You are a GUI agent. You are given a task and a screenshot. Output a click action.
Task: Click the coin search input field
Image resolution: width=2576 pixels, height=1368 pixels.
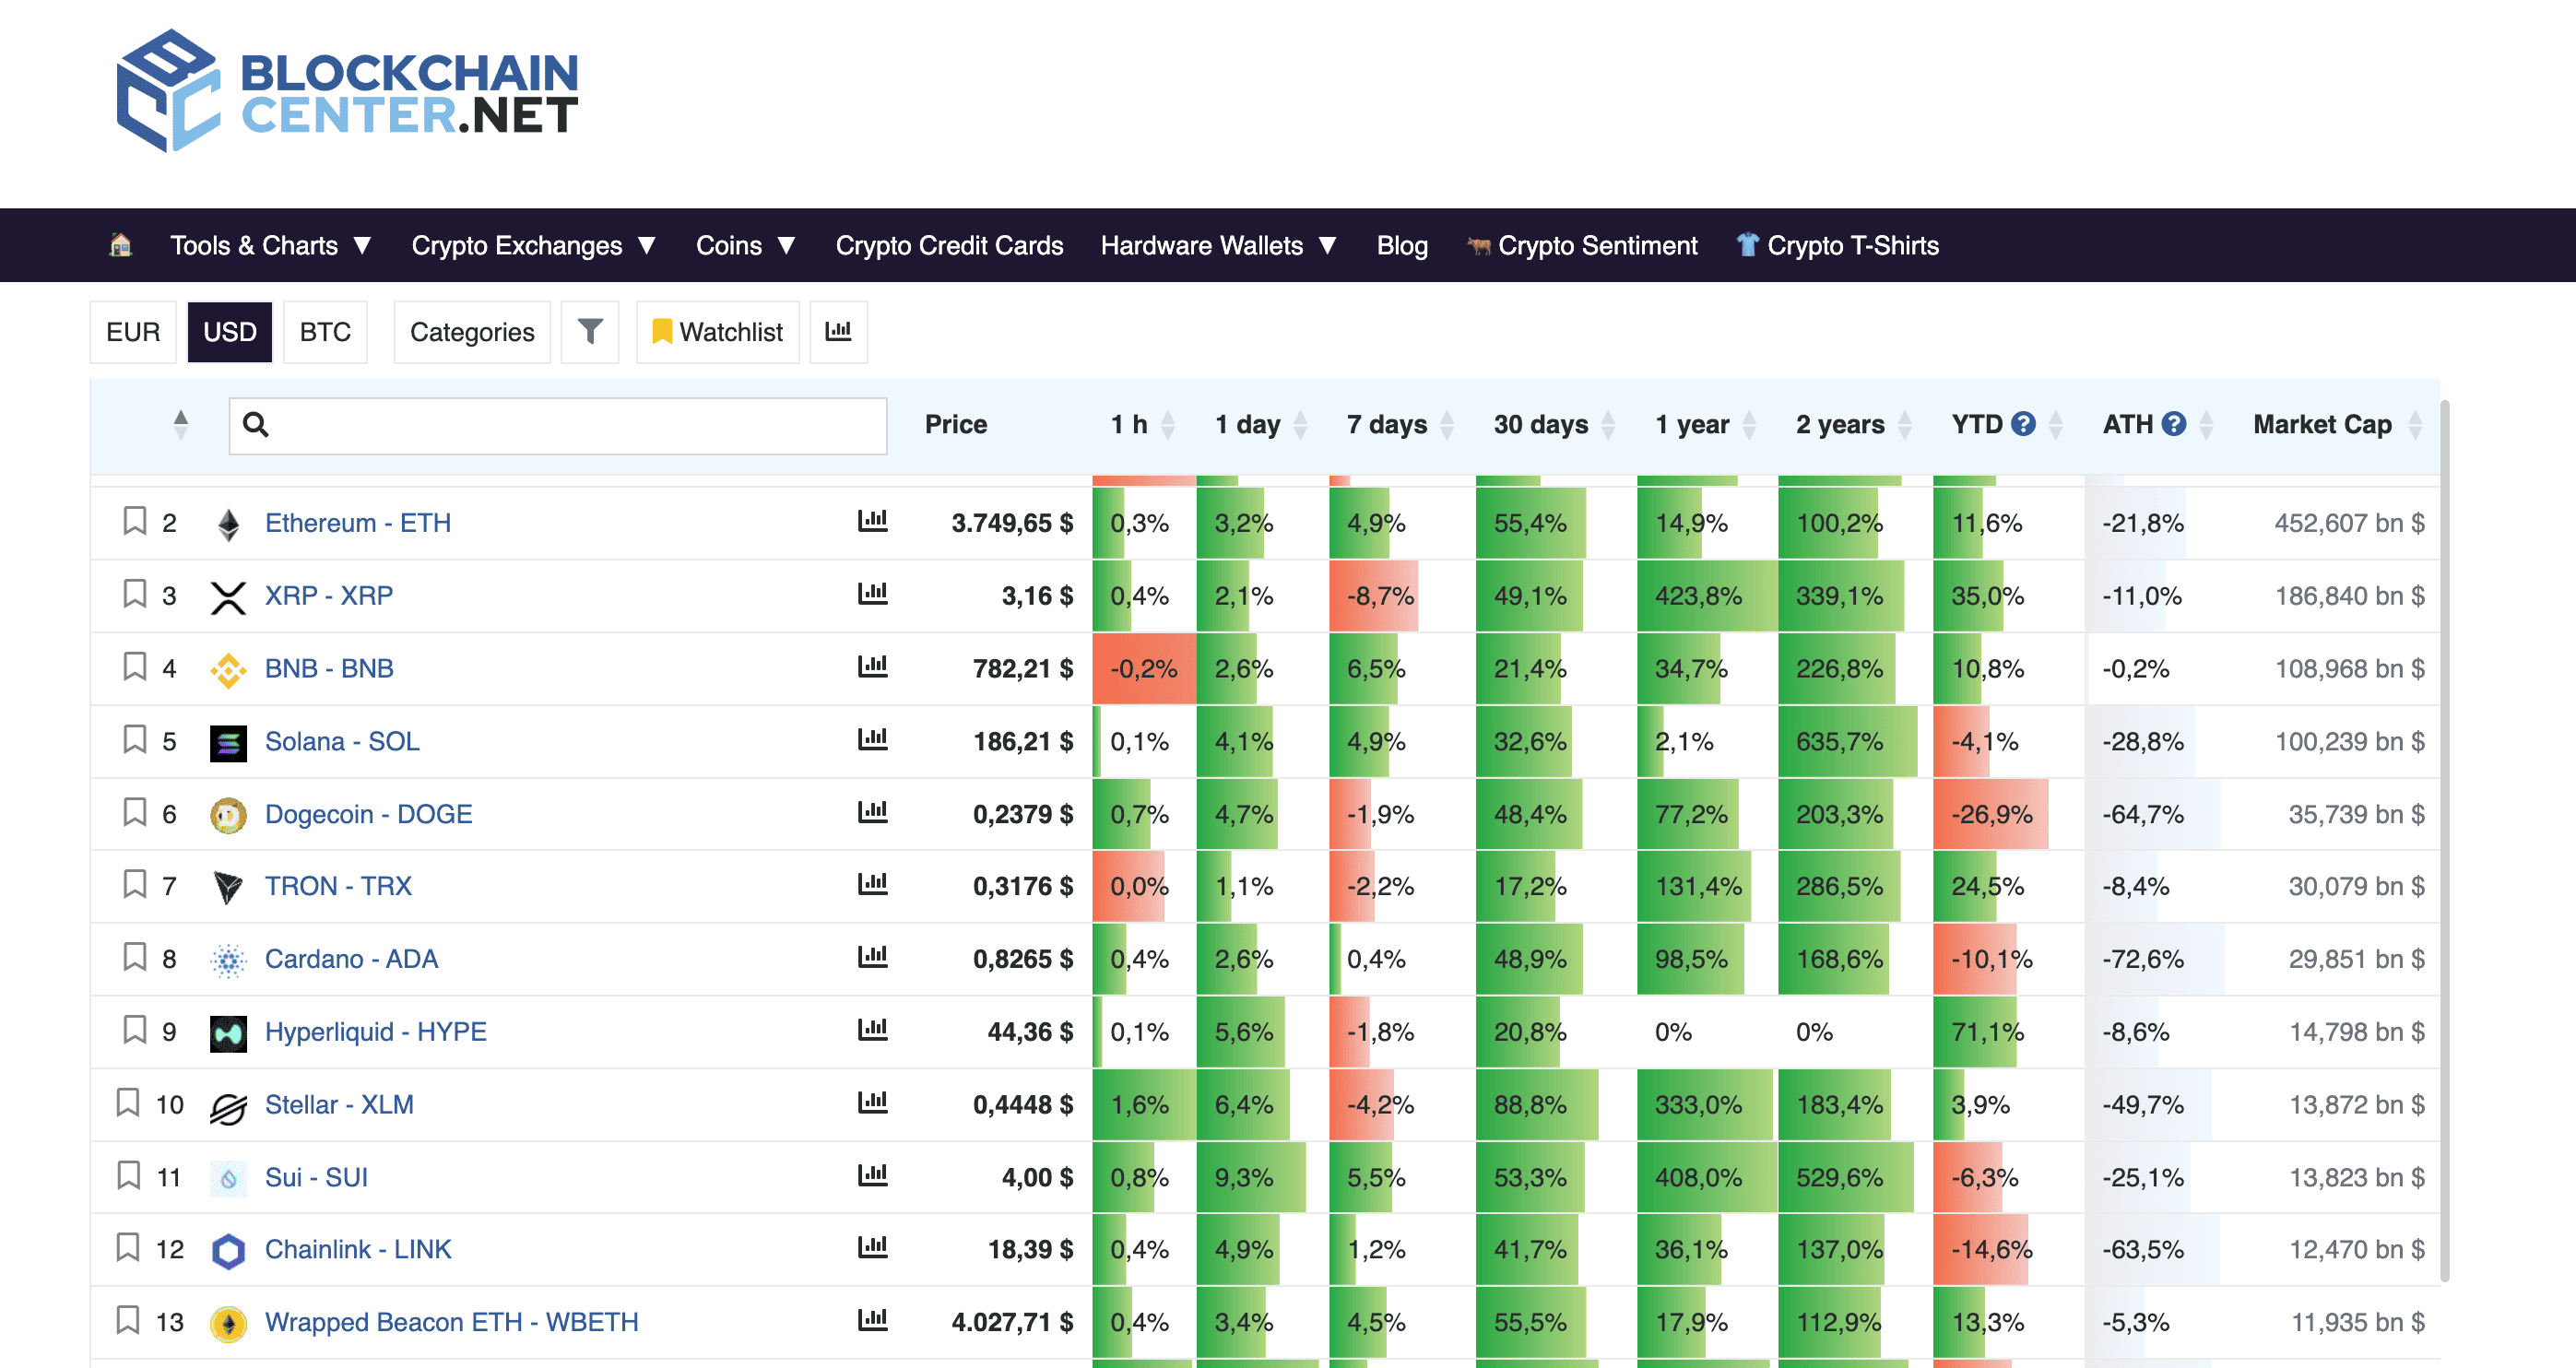558,426
